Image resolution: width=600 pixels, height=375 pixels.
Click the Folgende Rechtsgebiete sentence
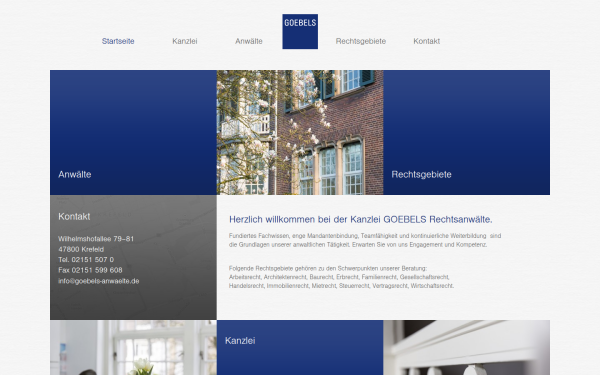tap(328, 268)
